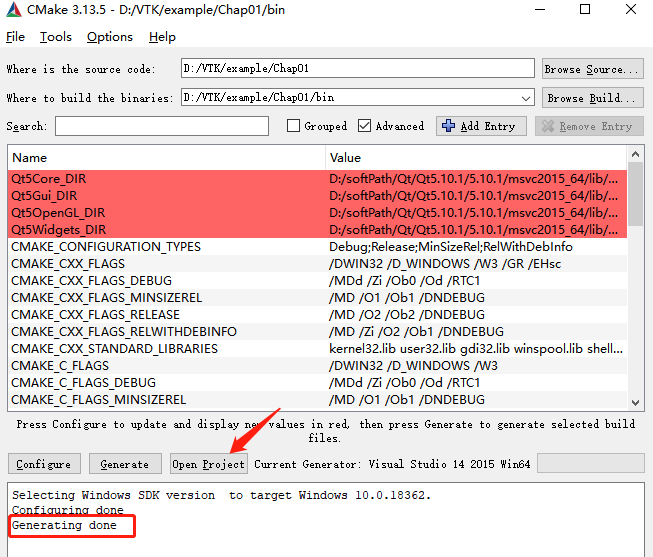
Task: Open the File menu
Action: click(x=15, y=37)
